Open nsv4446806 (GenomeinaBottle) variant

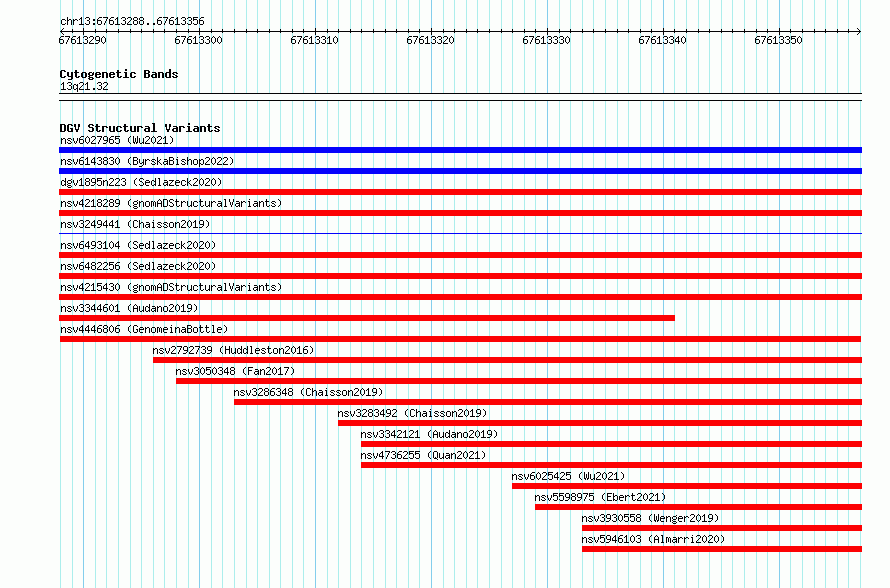144,329
